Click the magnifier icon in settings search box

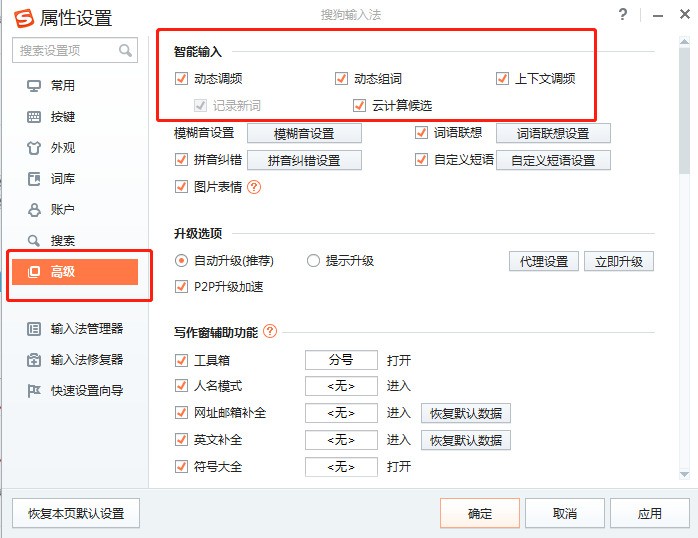point(125,50)
